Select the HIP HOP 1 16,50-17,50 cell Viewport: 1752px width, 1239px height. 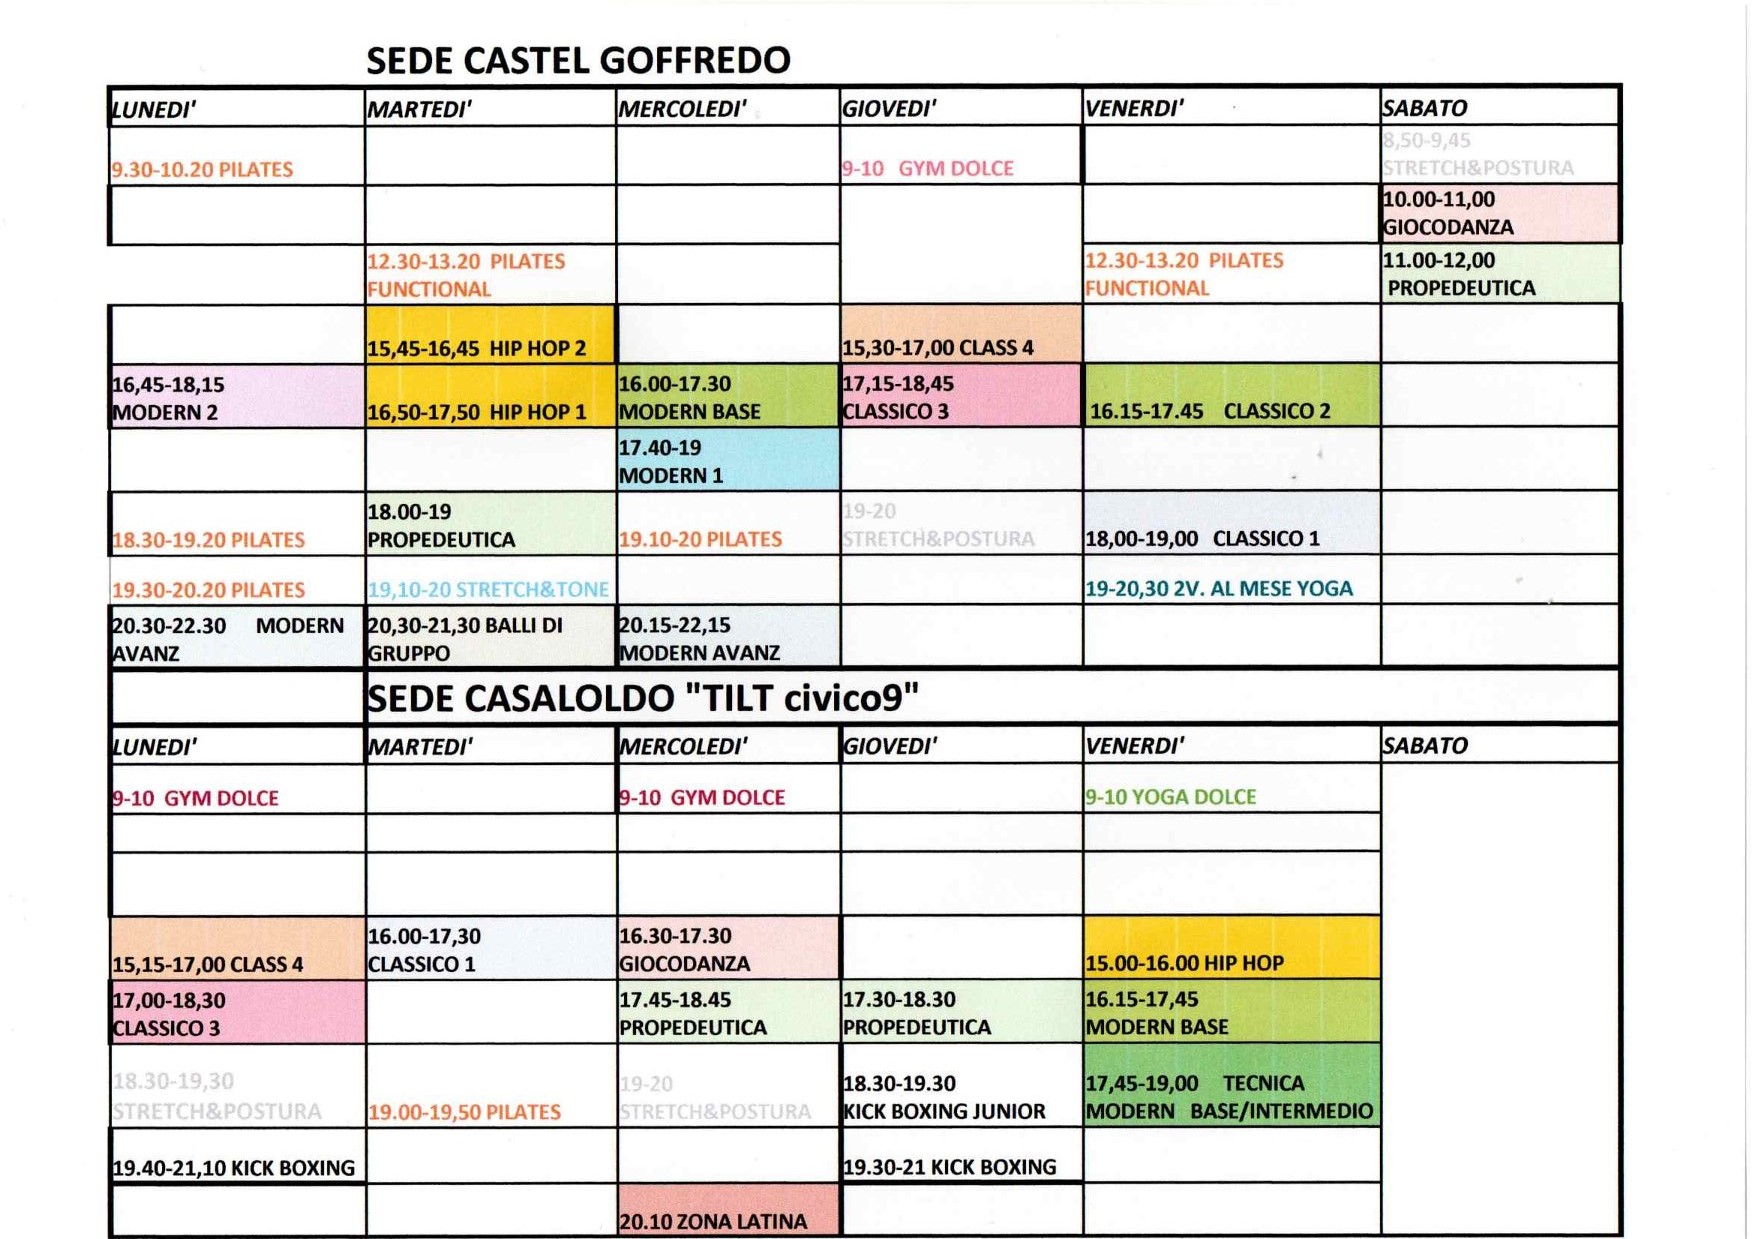[x=490, y=396]
